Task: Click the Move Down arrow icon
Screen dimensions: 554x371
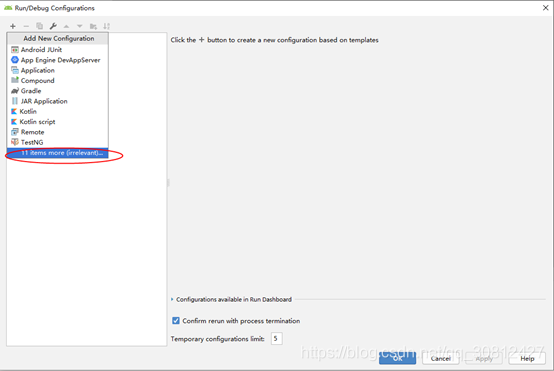Action: tap(80, 26)
